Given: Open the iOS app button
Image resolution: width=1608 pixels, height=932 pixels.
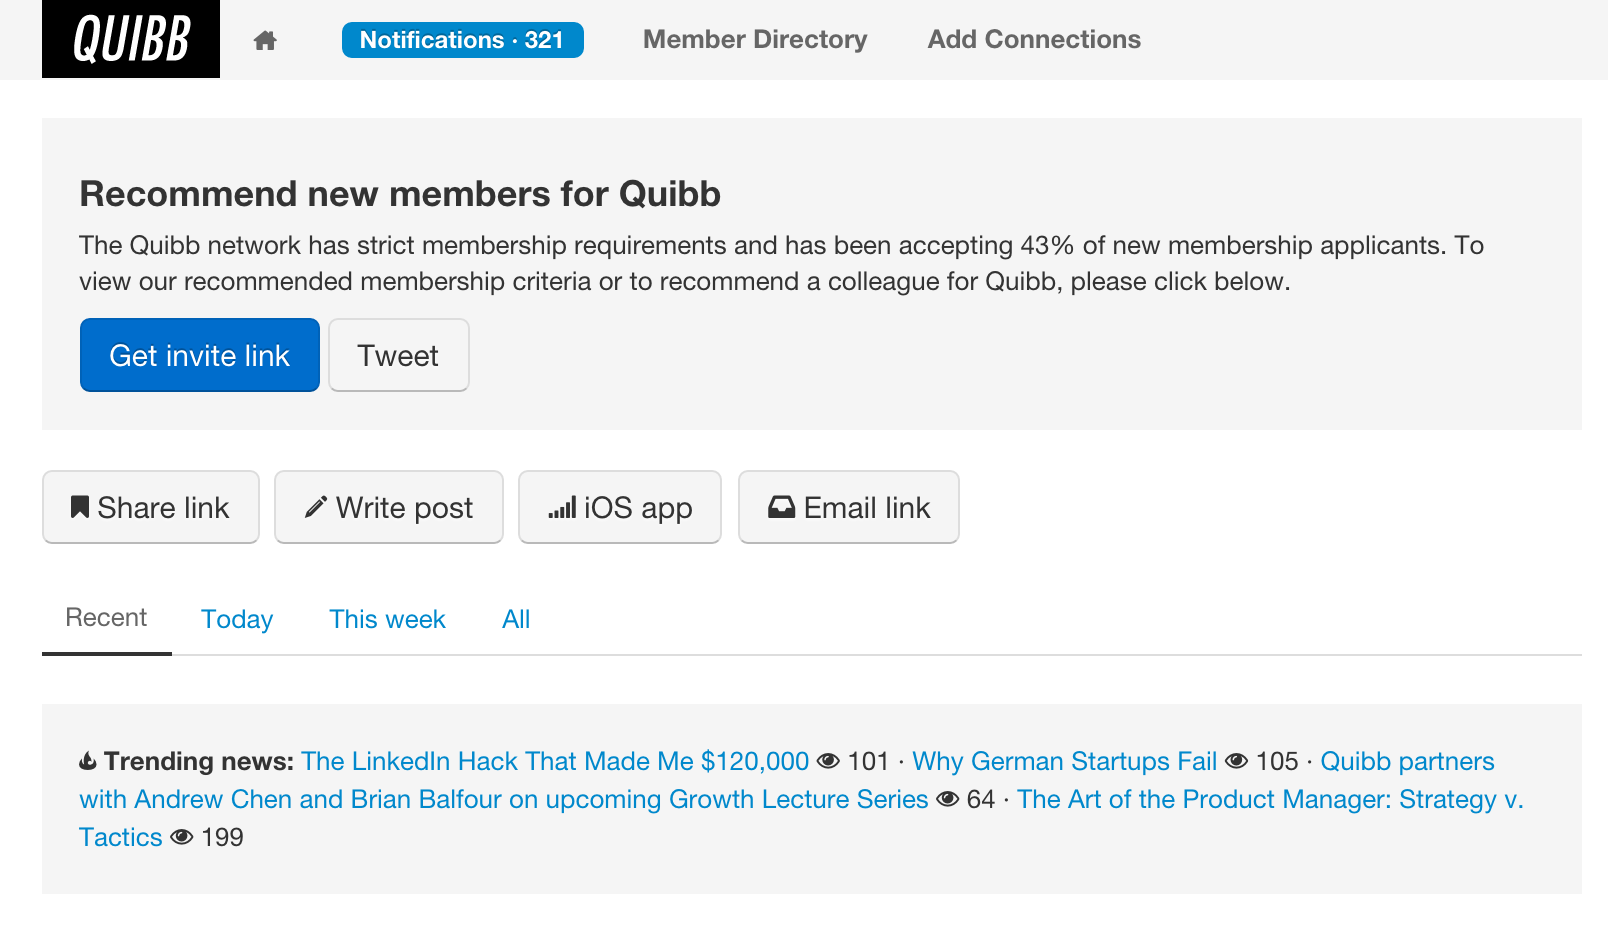Looking at the screenshot, I should (620, 507).
